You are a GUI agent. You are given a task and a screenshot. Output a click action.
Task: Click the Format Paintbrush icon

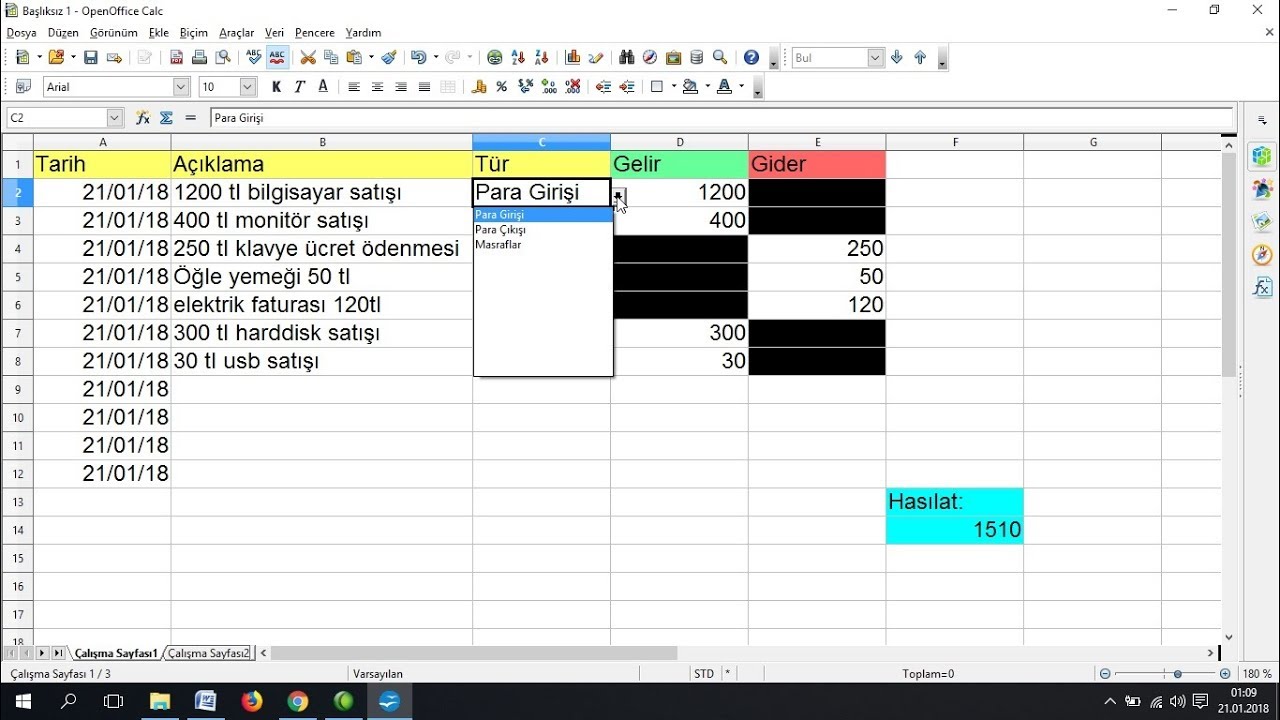click(x=389, y=58)
